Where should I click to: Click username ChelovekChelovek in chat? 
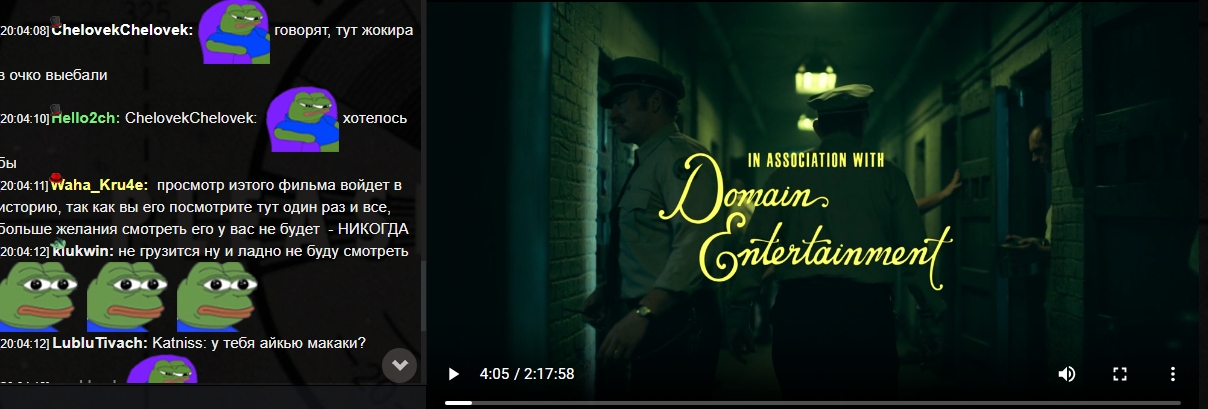(121, 31)
